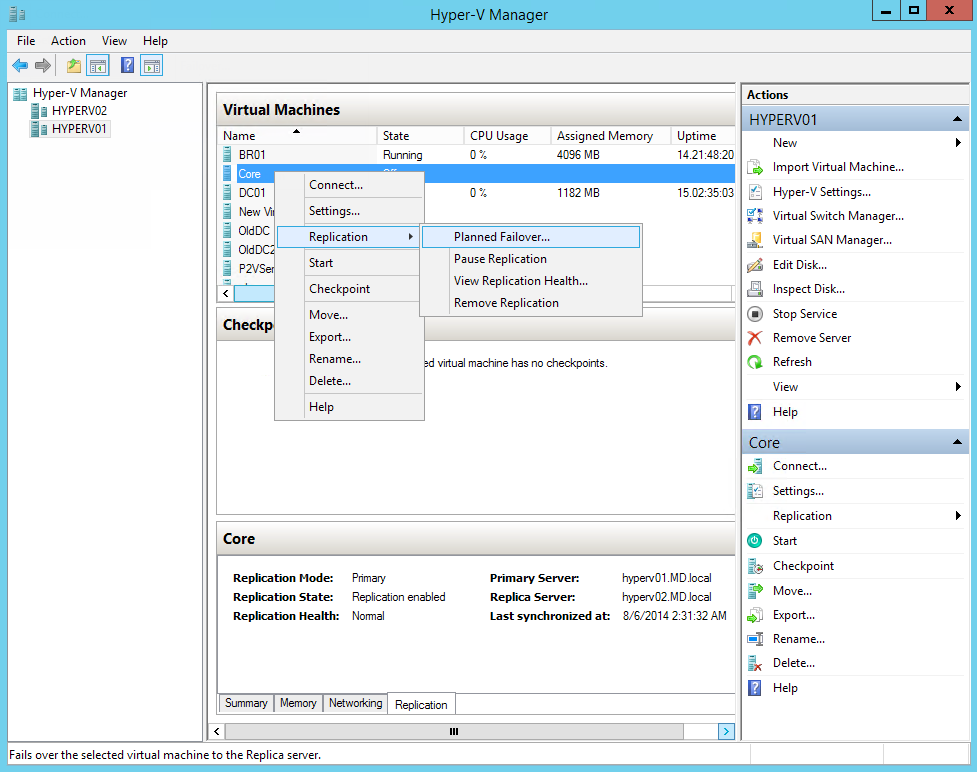Open the Action menu
The image size is (977, 772).
(x=69, y=41)
